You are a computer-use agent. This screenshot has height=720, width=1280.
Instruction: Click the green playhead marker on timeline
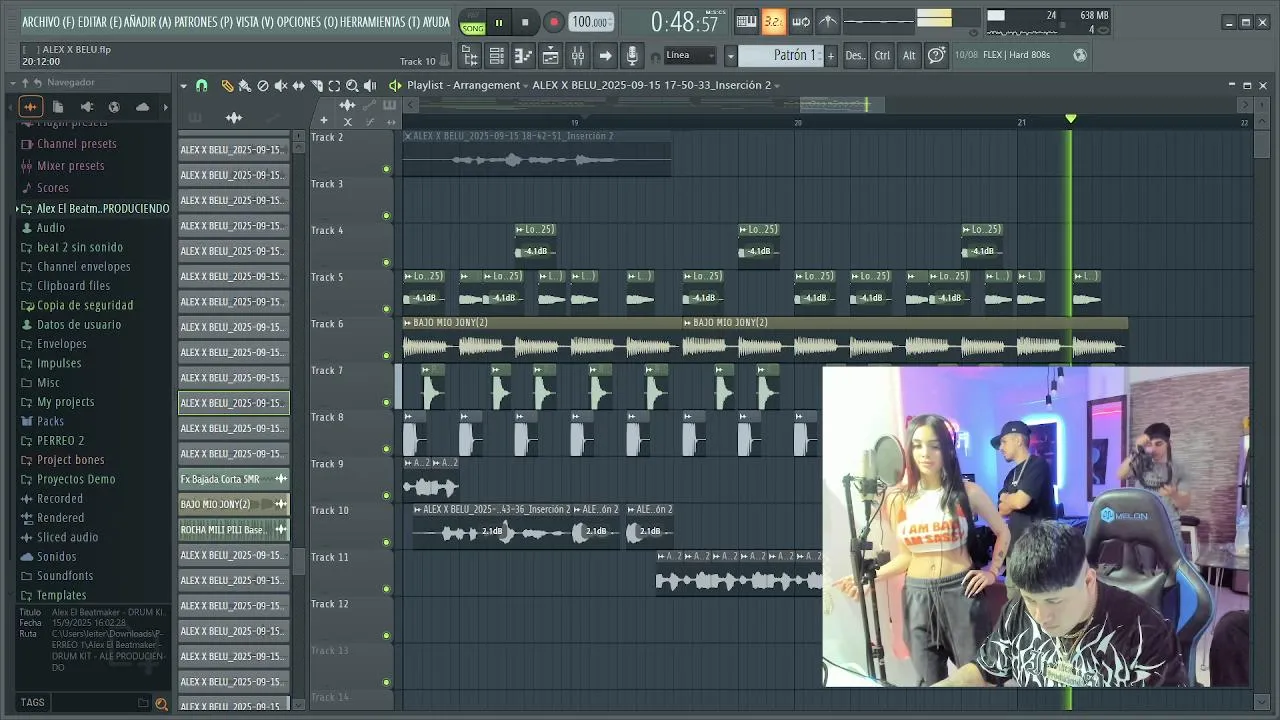(x=1071, y=119)
